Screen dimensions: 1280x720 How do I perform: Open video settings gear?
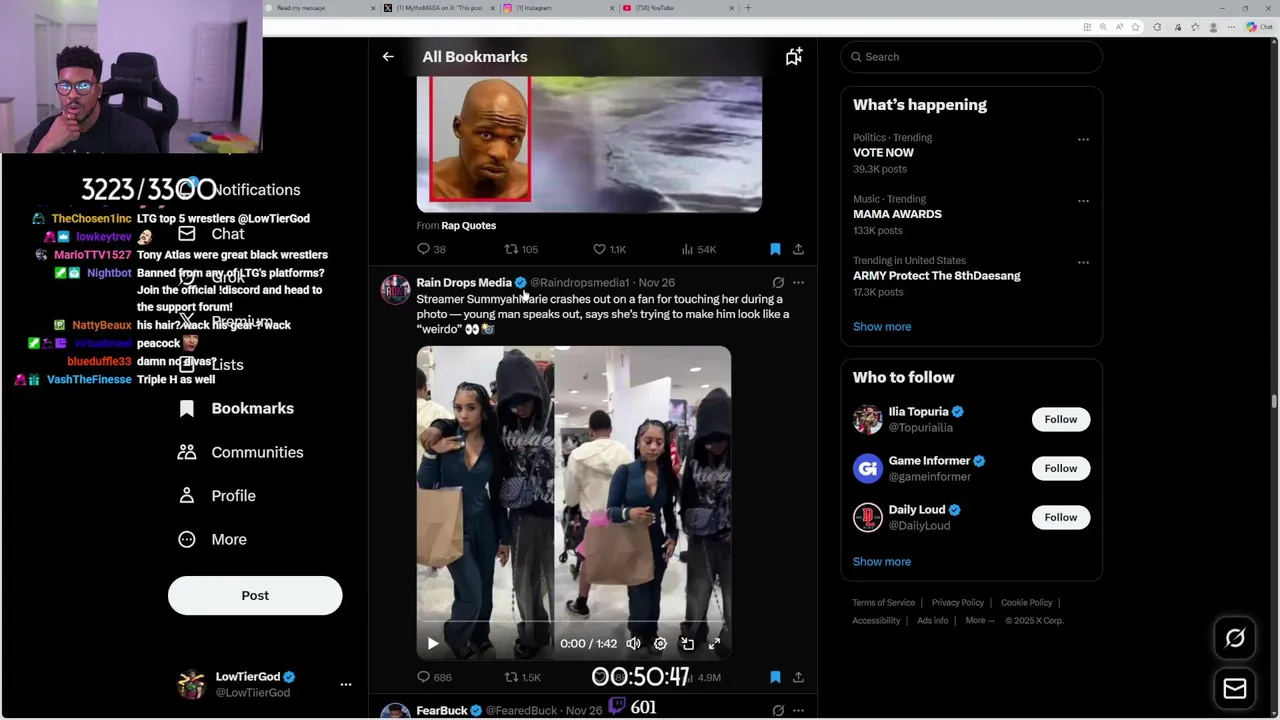(x=660, y=644)
